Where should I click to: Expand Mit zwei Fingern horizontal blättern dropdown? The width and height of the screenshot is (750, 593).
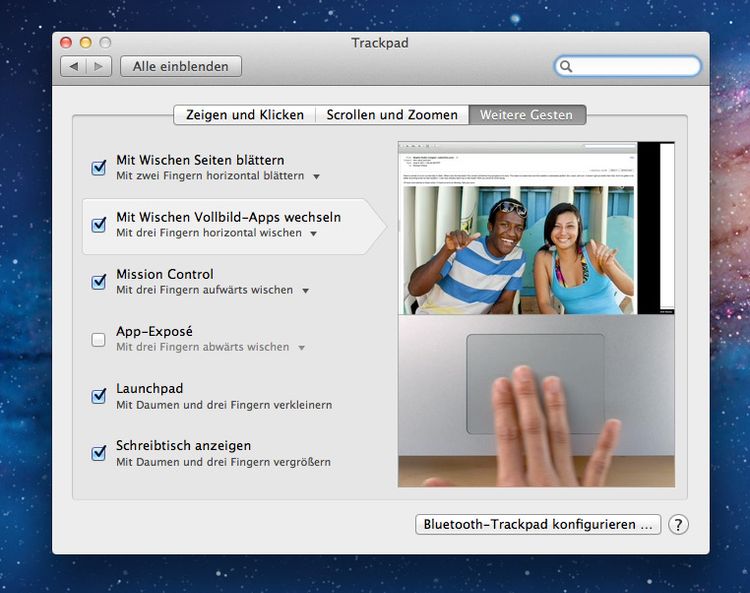[x=316, y=176]
